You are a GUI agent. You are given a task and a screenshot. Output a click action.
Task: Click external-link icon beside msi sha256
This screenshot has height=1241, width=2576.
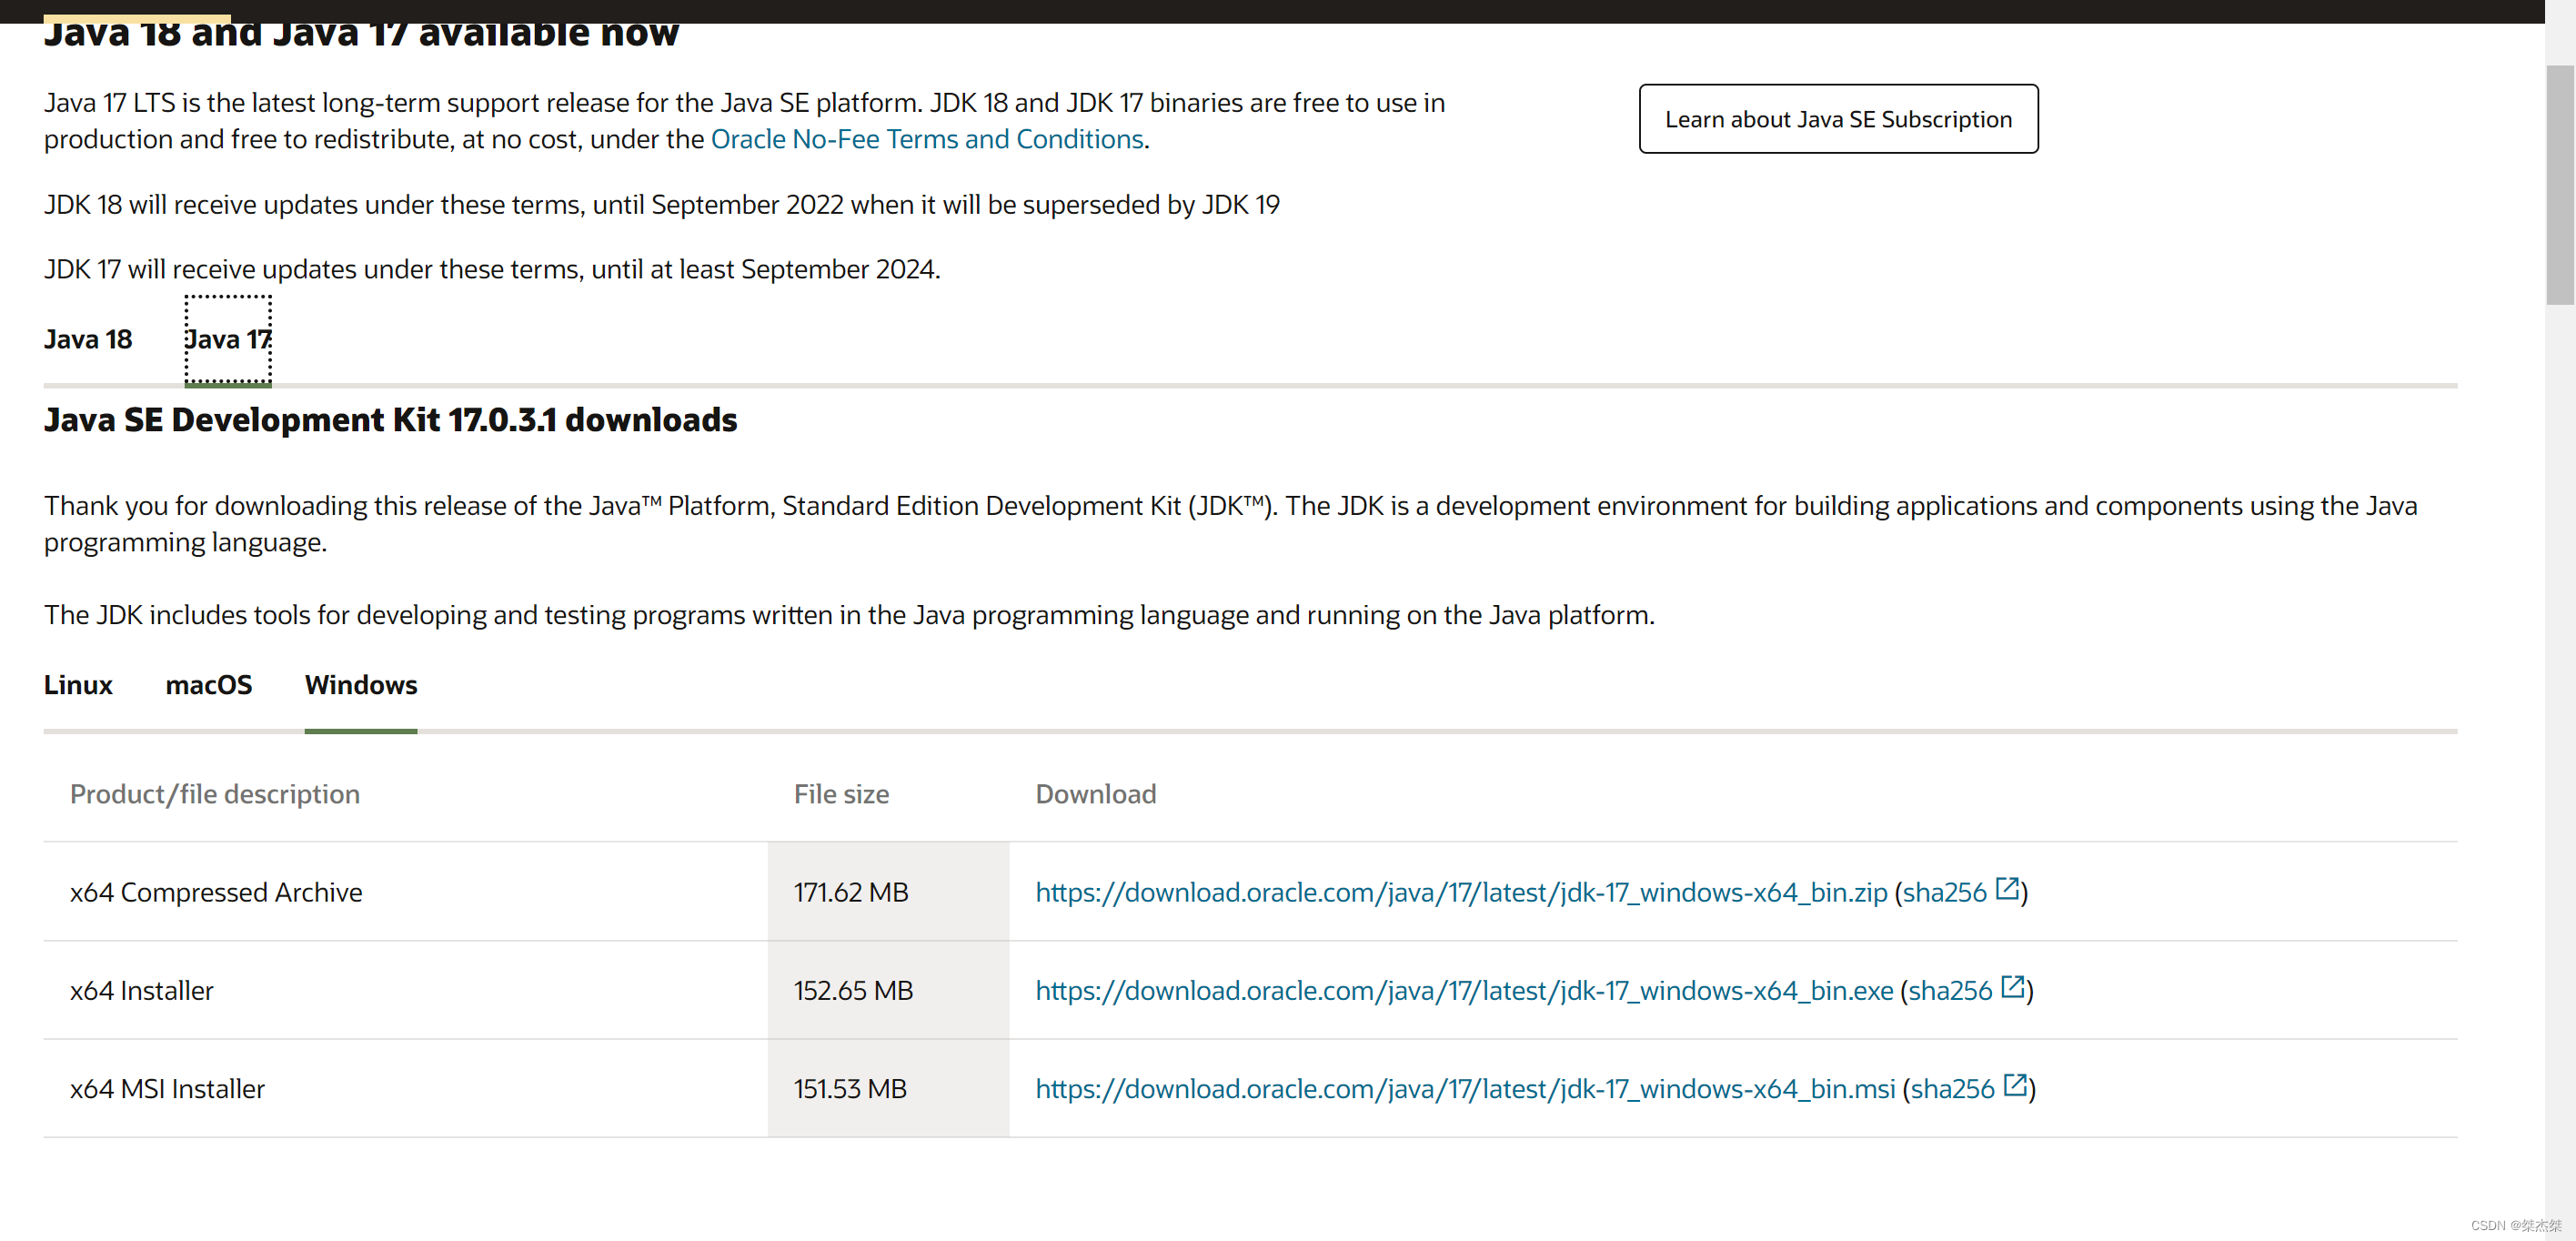point(2015,1085)
